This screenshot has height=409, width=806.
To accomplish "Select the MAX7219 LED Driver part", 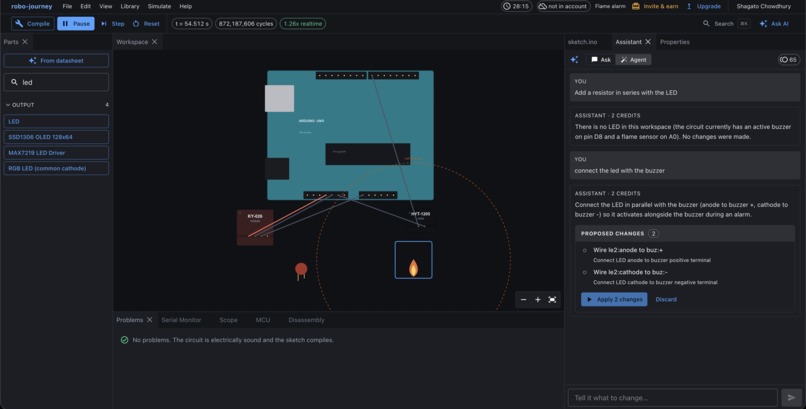I will point(57,153).
